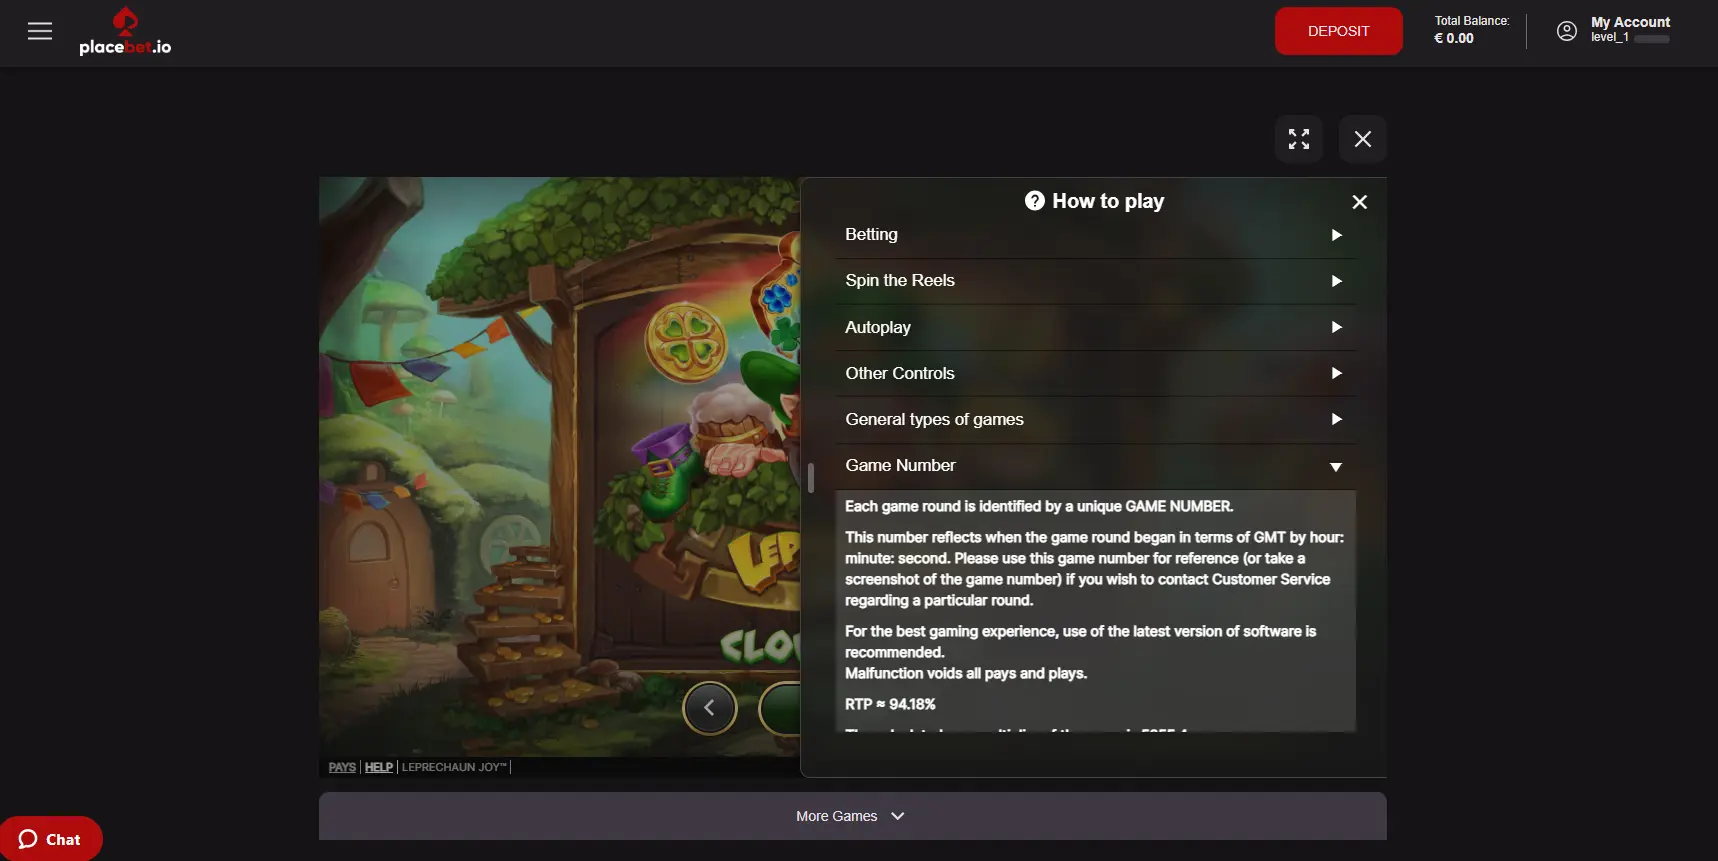The width and height of the screenshot is (1718, 861).
Task: Toggle fullscreen game mode
Action: coord(1299,139)
